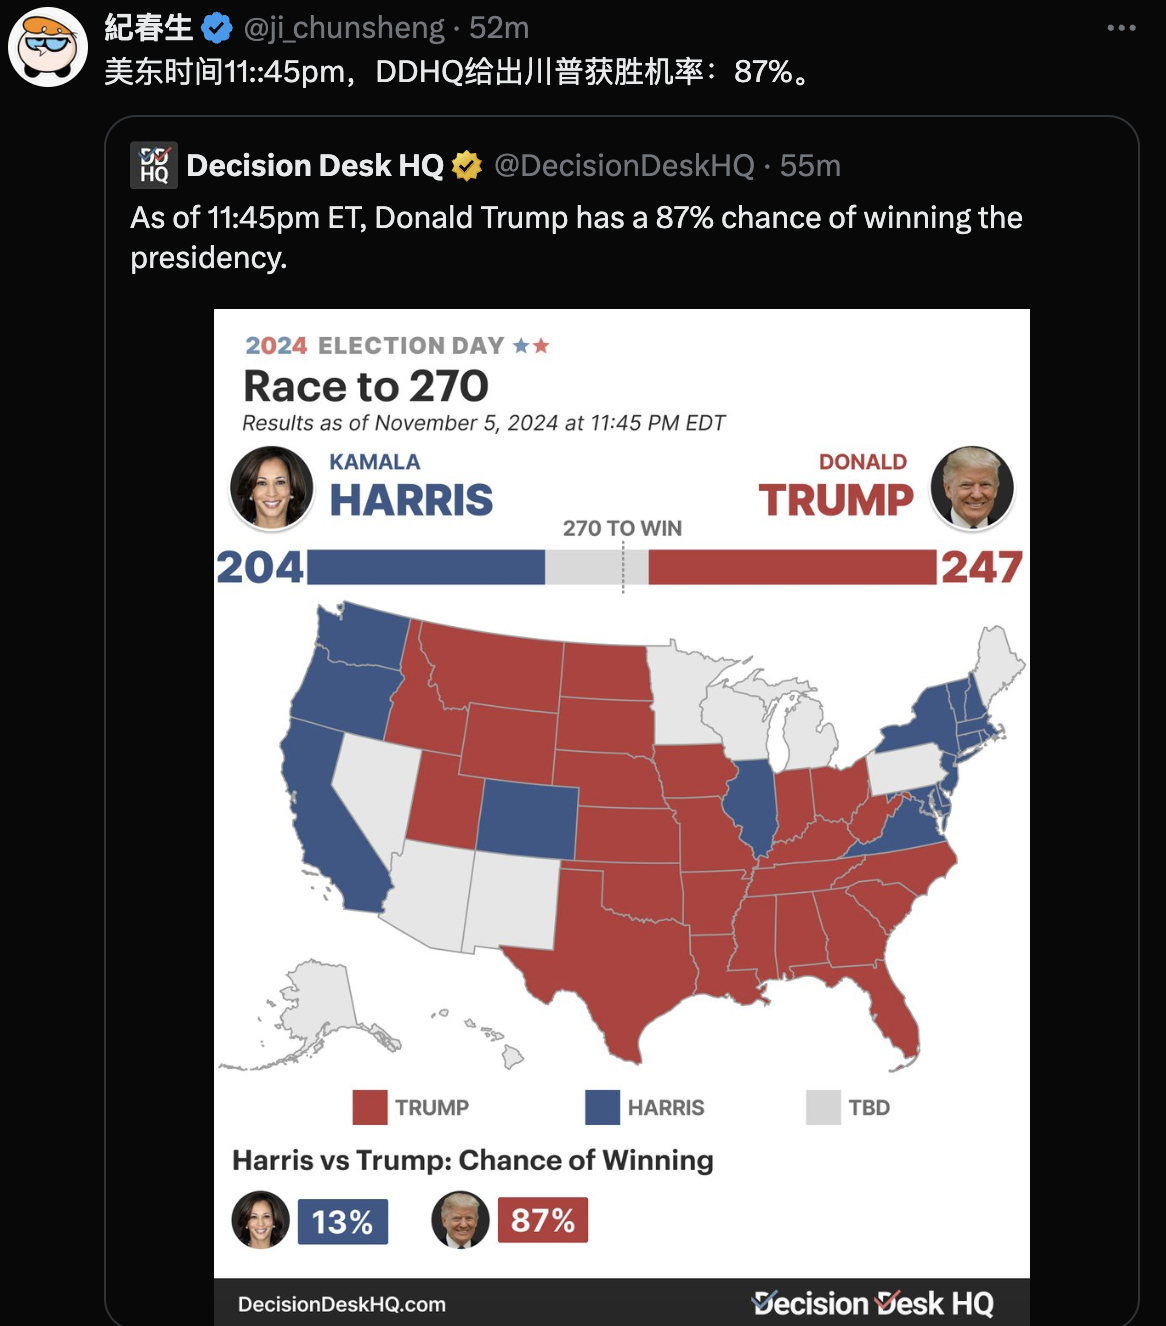Click the 52m tweet timestamp
The width and height of the screenshot is (1166, 1326).
tap(499, 28)
